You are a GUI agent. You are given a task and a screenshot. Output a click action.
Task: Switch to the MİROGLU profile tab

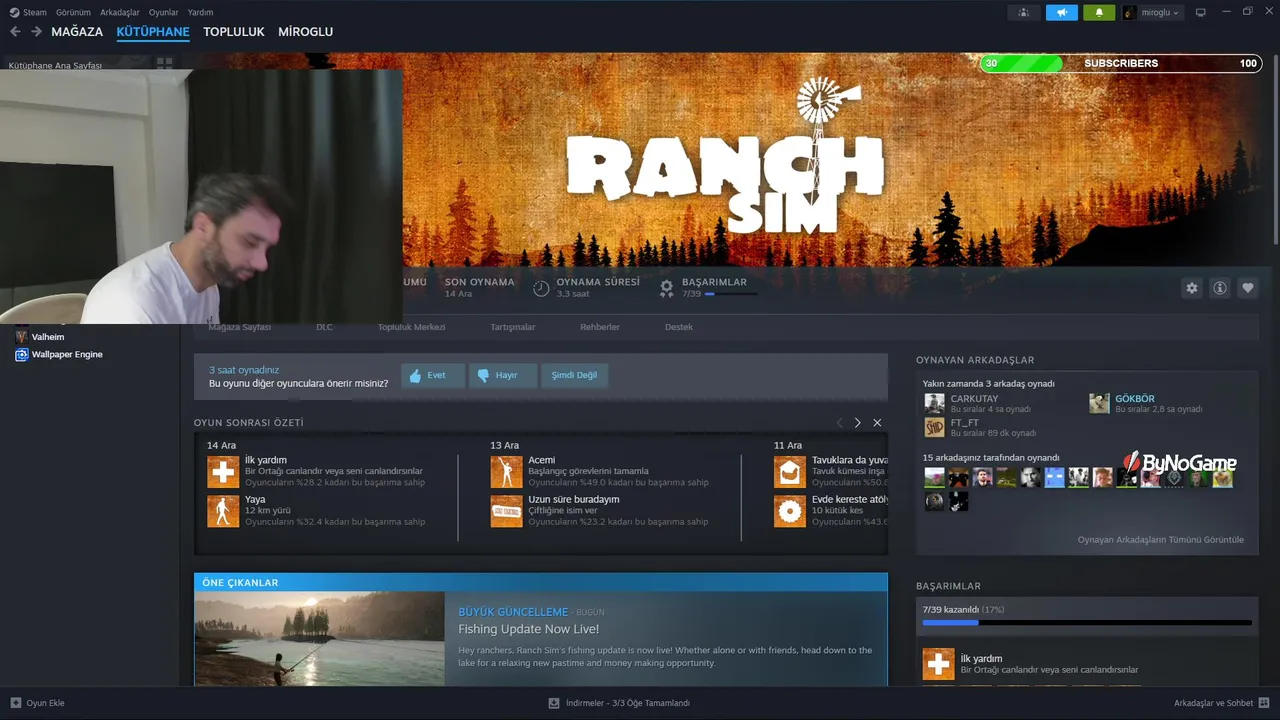pos(306,32)
